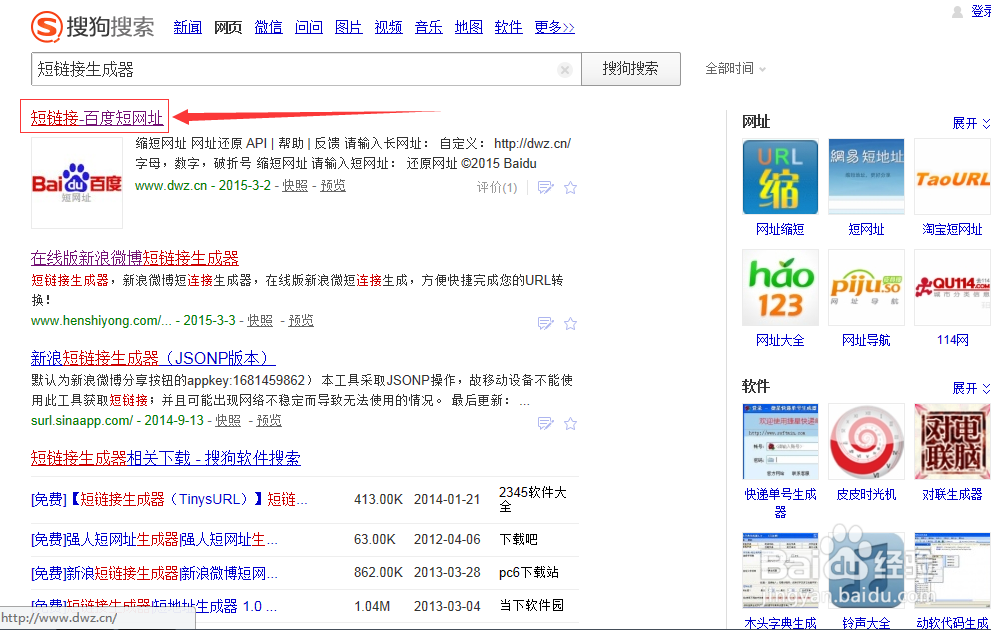Open the 快递单号生成器 software thumbnail

pos(780,441)
